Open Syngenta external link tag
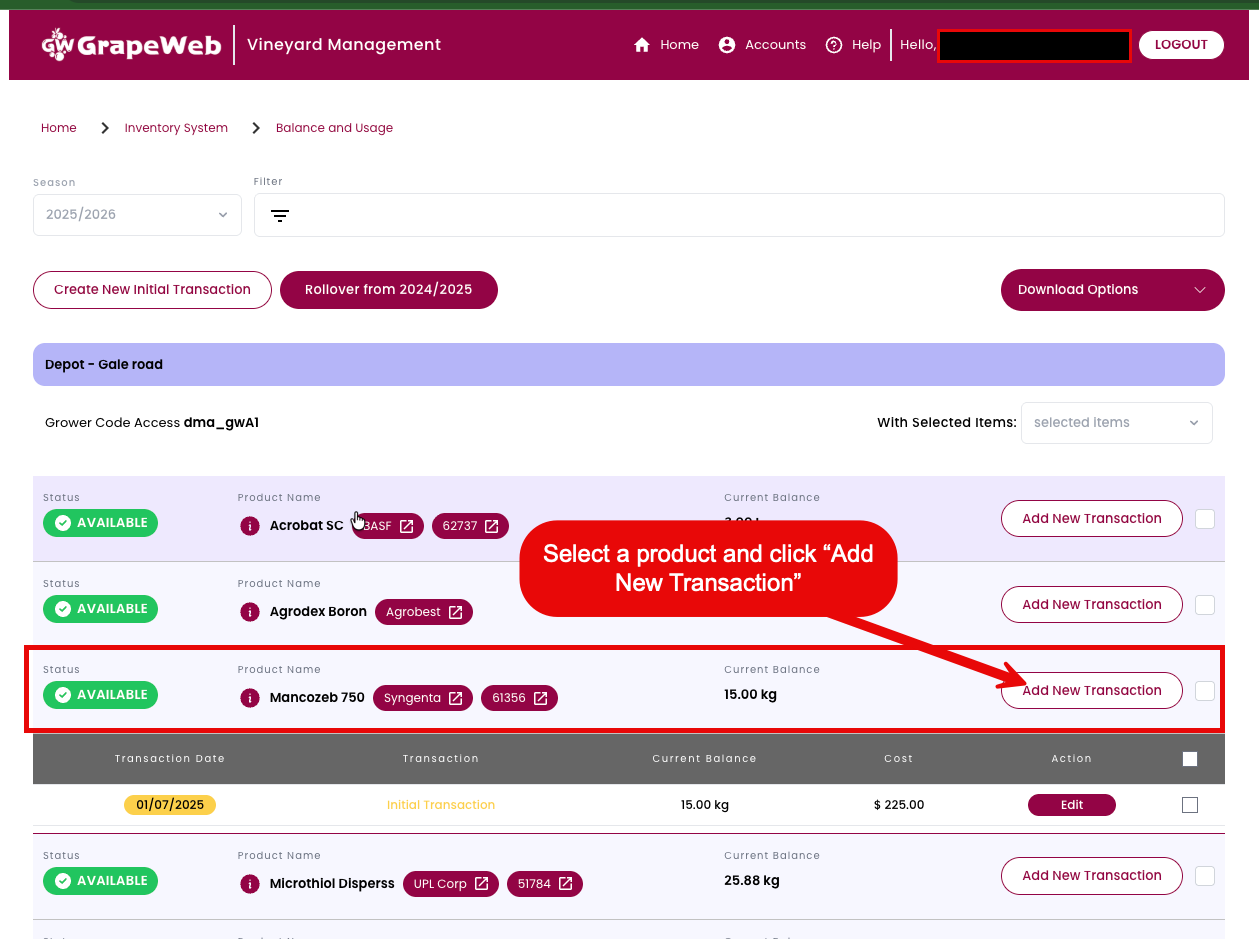Image resolution: width=1259 pixels, height=939 pixels. [422, 698]
